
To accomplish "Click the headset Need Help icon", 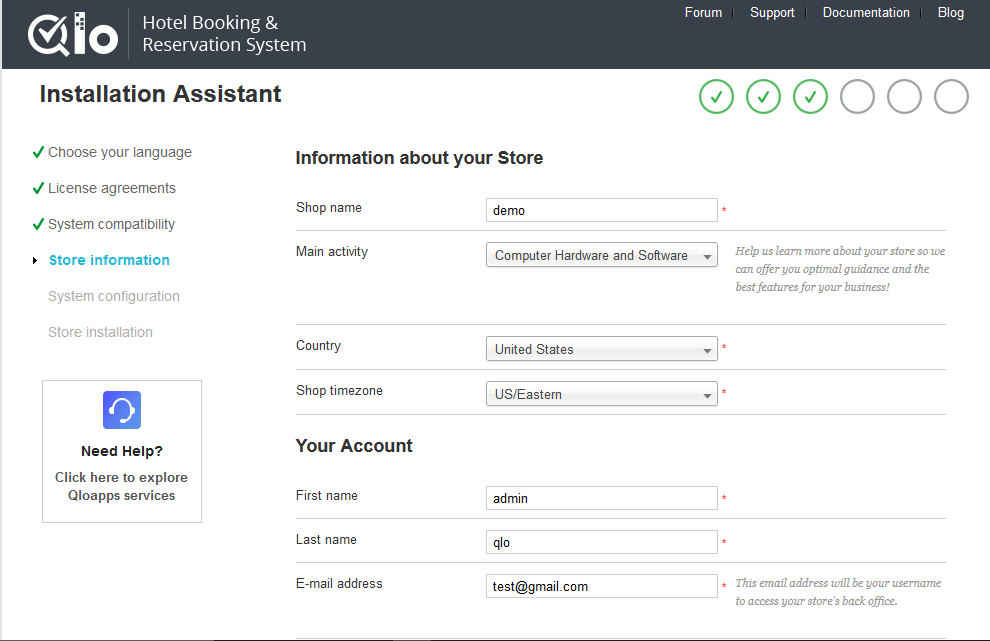I will click(x=122, y=410).
